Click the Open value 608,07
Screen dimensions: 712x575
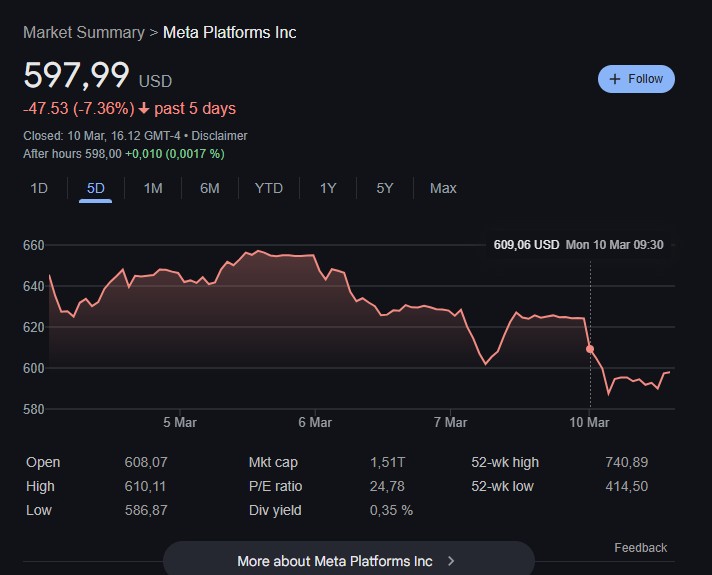(x=146, y=462)
